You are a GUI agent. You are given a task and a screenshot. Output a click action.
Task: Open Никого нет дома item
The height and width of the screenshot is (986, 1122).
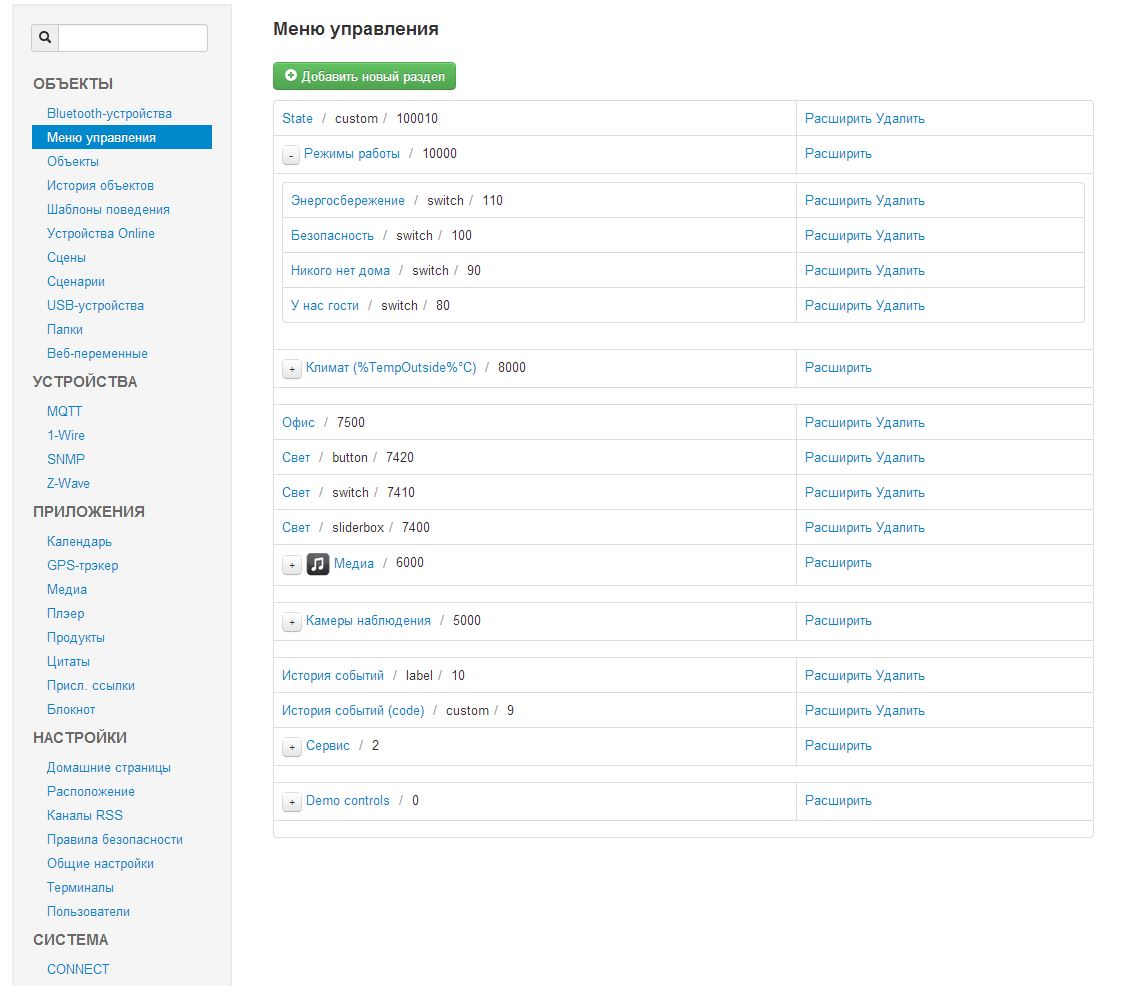pyautogui.click(x=341, y=271)
